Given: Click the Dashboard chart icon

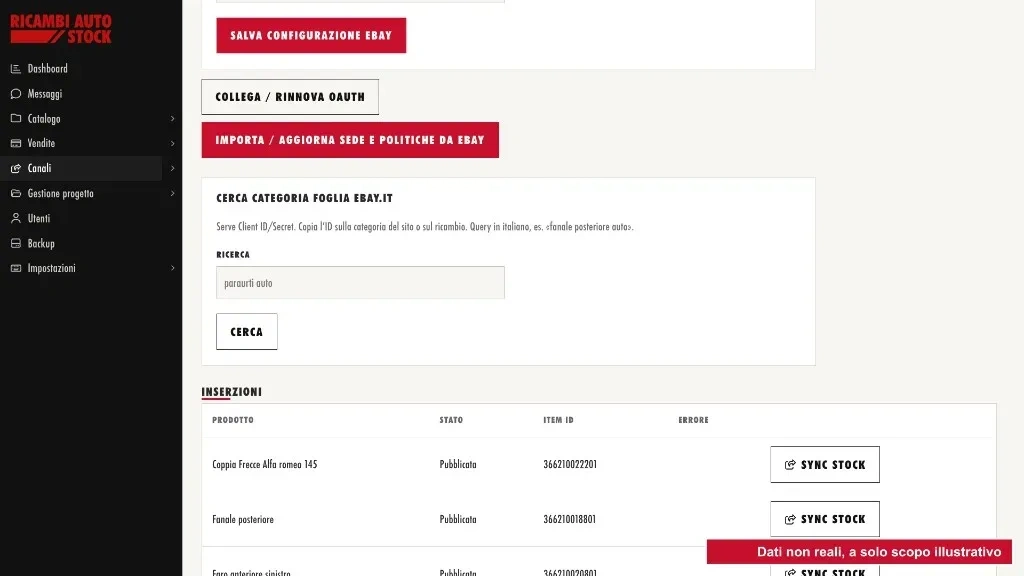Looking at the screenshot, I should [16, 69].
